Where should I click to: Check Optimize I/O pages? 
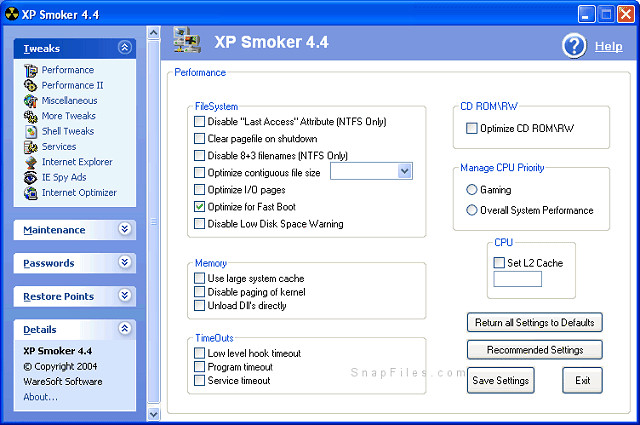[199, 190]
